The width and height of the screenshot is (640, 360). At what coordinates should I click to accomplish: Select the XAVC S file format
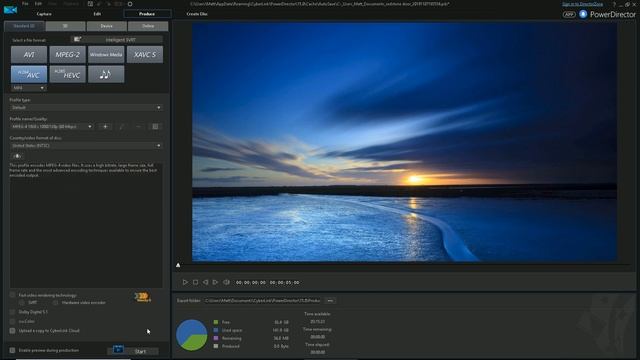click(x=145, y=54)
